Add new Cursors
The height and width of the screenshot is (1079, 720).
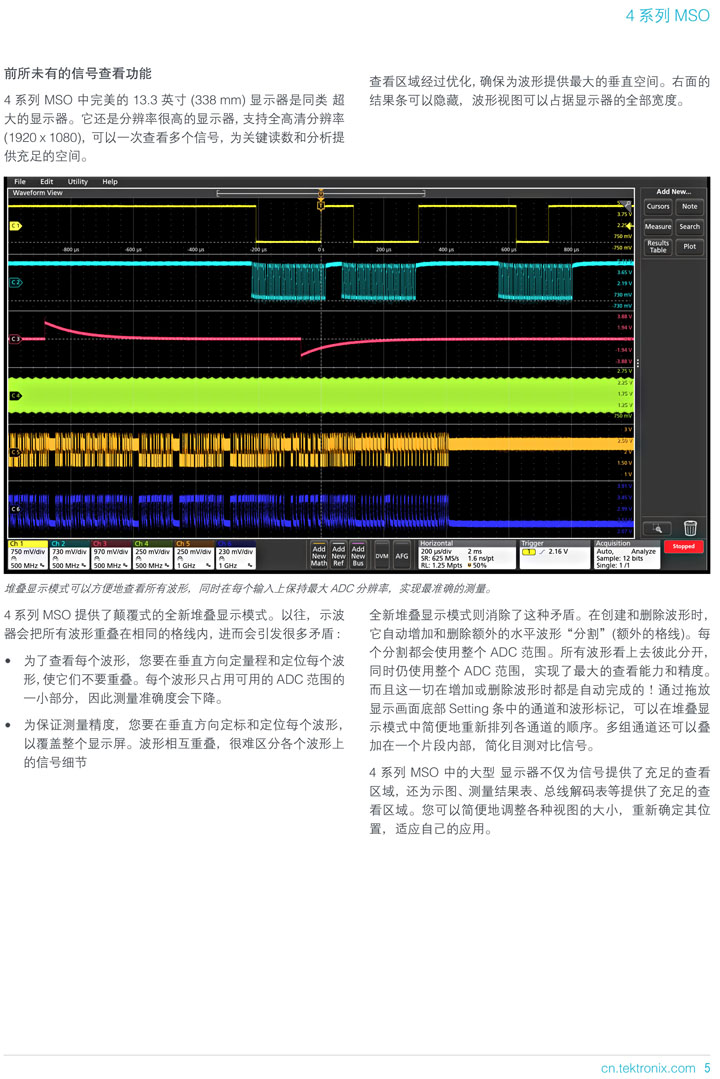pyautogui.click(x=657, y=206)
